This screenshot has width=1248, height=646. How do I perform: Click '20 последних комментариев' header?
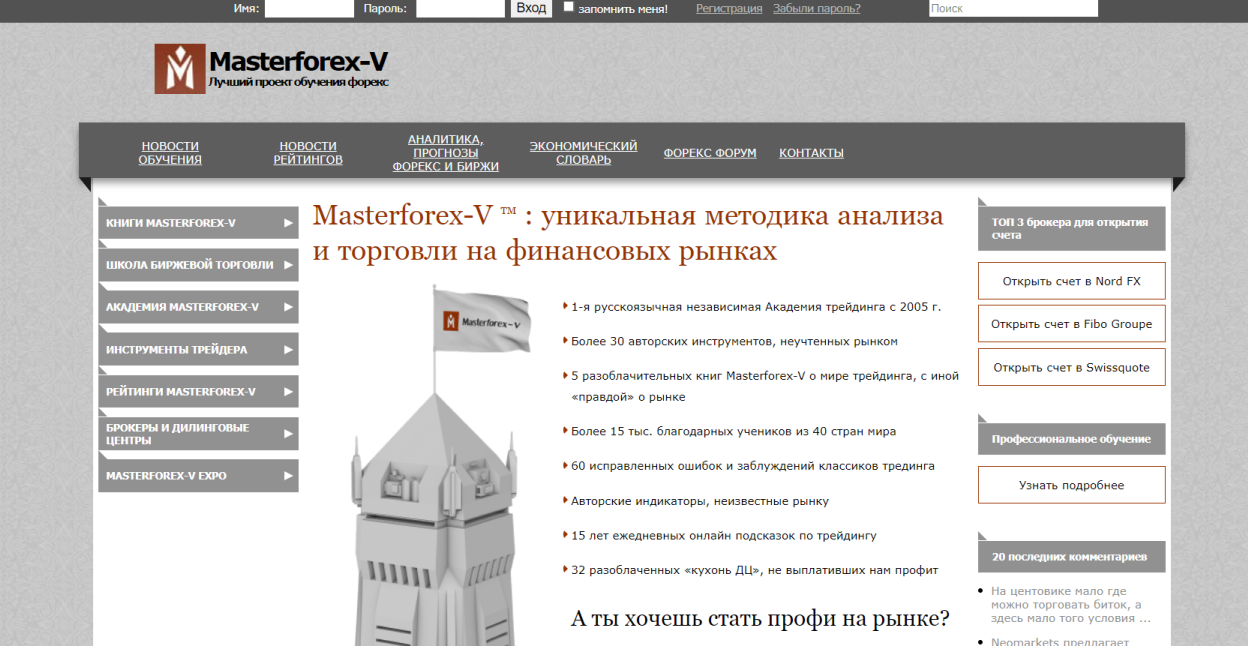pos(1072,557)
